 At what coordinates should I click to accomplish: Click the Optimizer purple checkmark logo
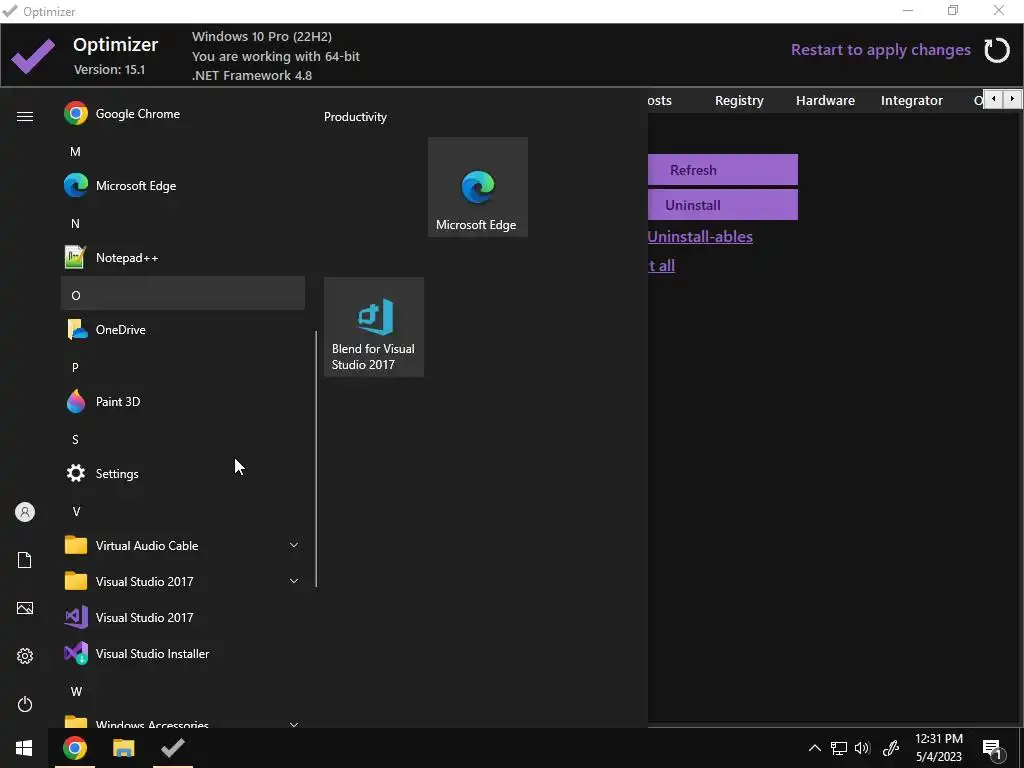tap(33, 56)
